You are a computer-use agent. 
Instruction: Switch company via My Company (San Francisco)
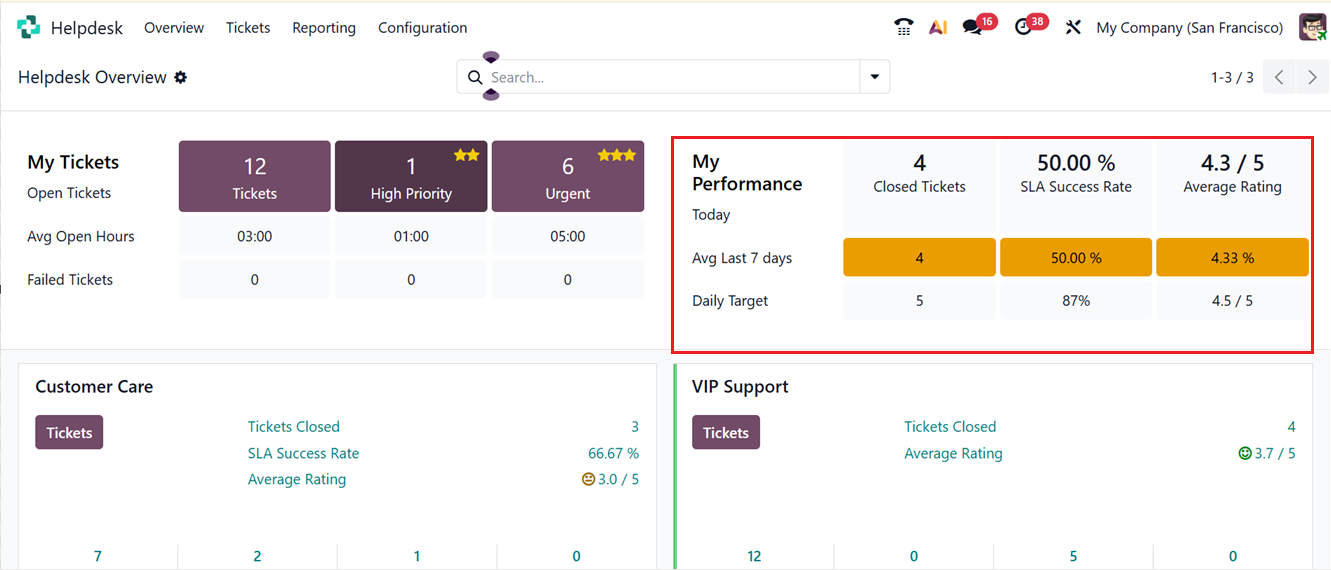coord(1189,28)
